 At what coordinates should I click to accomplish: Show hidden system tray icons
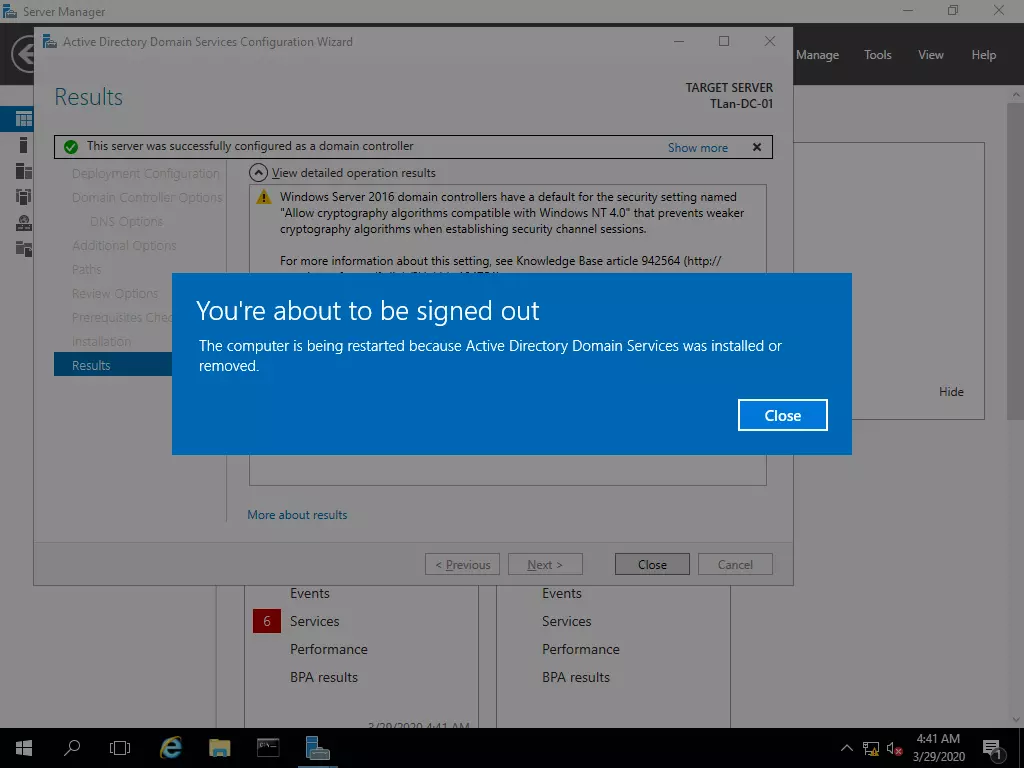[846, 748]
